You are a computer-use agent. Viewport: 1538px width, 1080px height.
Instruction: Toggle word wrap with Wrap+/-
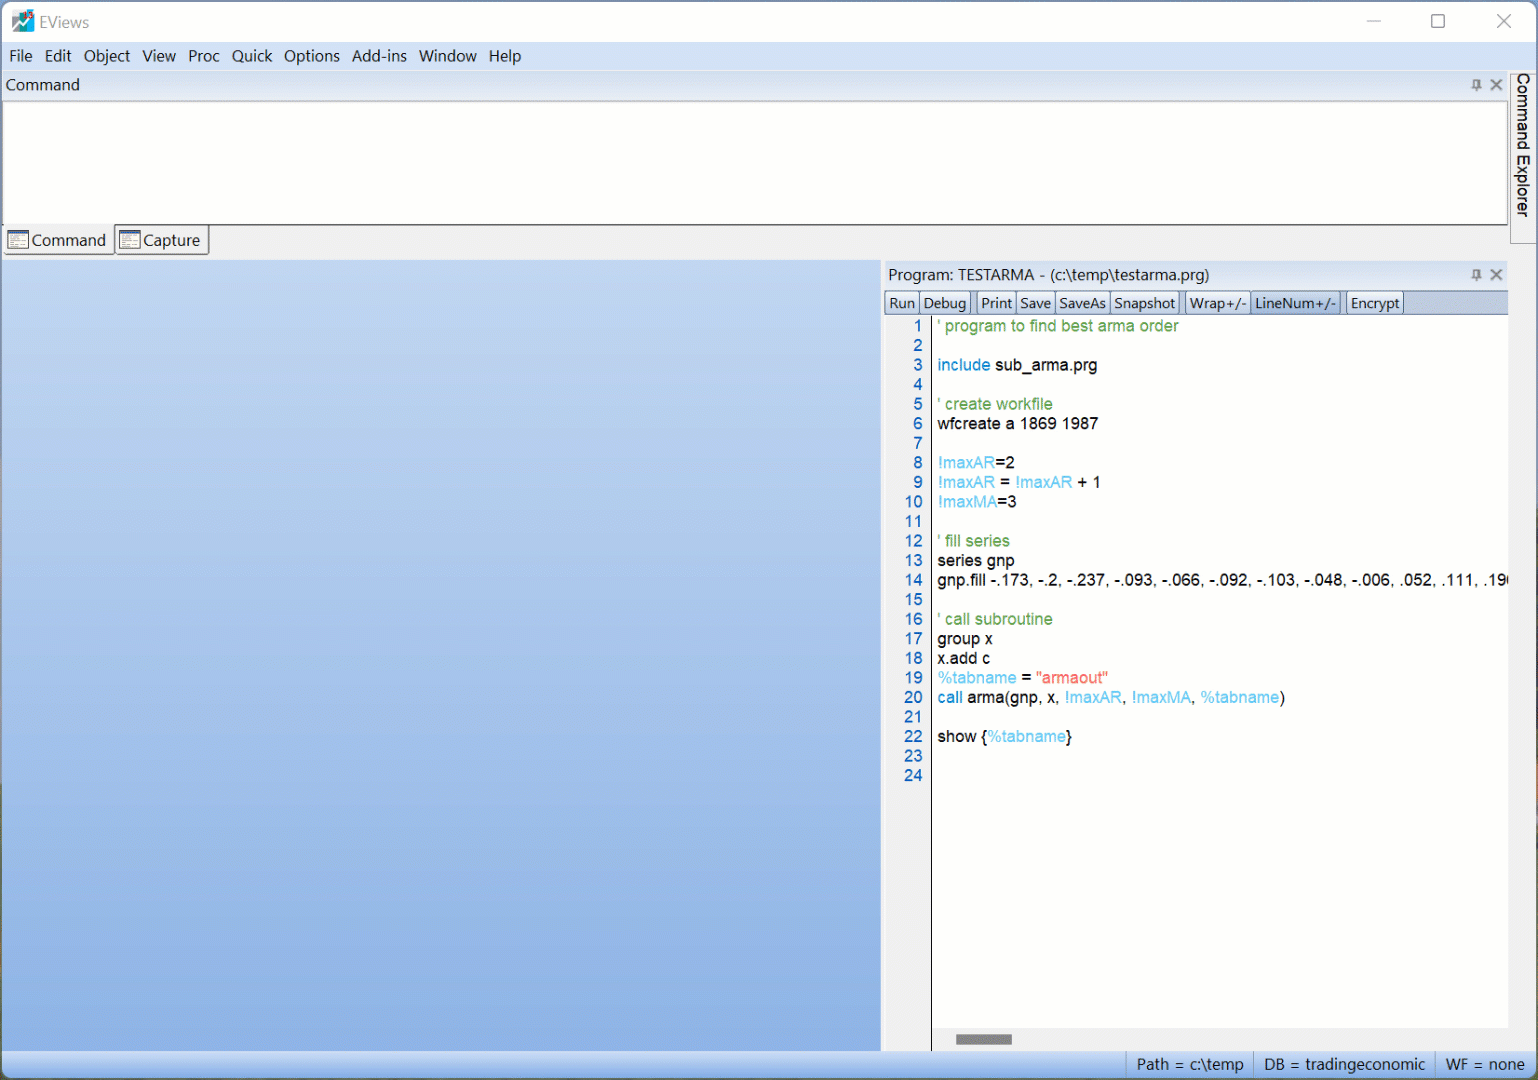pyautogui.click(x=1218, y=303)
